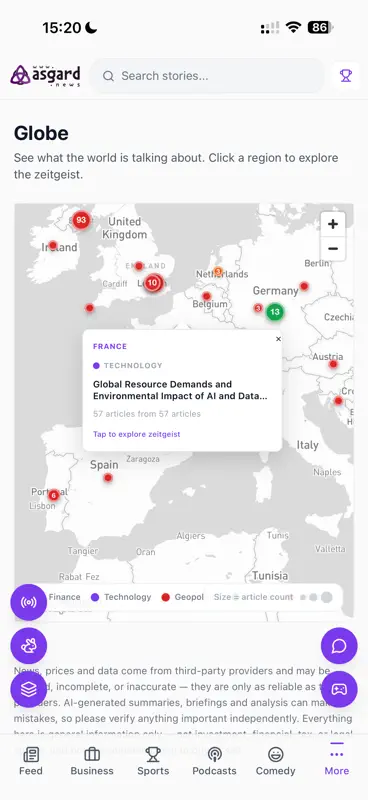368x800 pixels.
Task: Open the broadcast signal floating button
Action: point(29,603)
